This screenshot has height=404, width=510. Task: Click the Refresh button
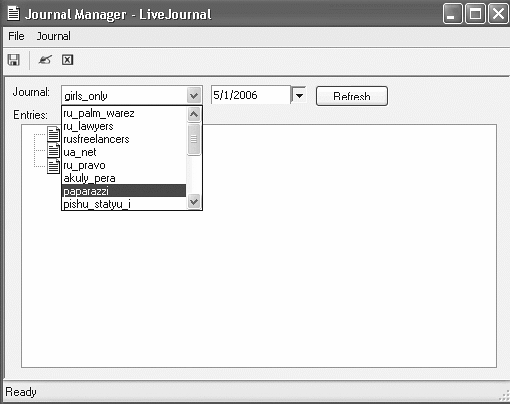pyautogui.click(x=352, y=96)
